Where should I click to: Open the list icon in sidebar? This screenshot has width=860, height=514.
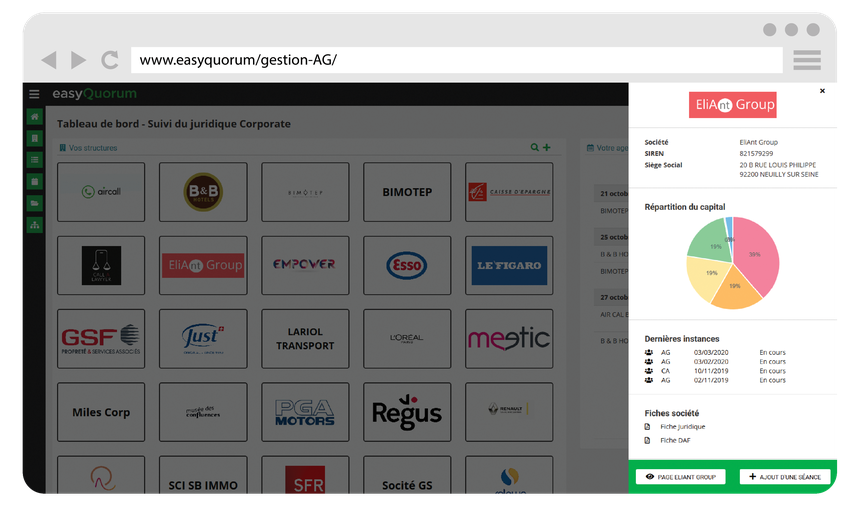tap(35, 160)
